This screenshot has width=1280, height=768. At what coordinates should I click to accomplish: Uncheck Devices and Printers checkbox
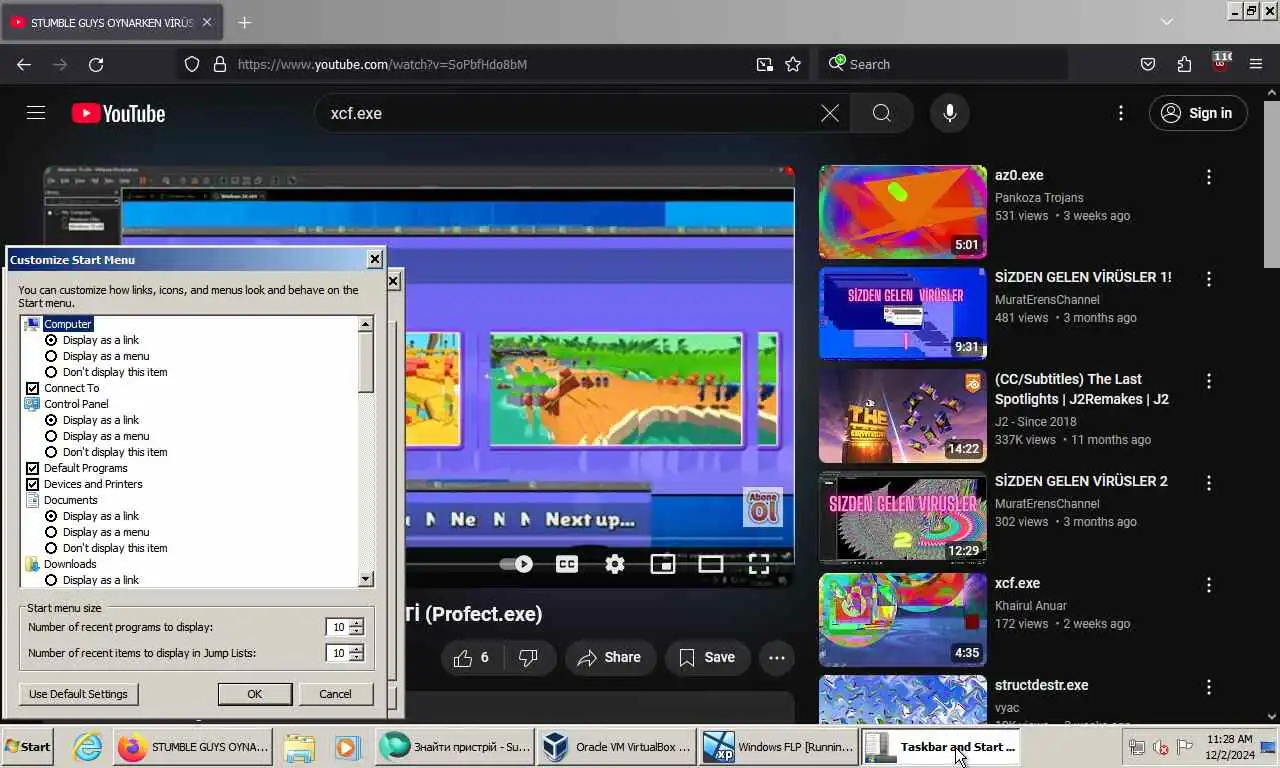pos(32,484)
